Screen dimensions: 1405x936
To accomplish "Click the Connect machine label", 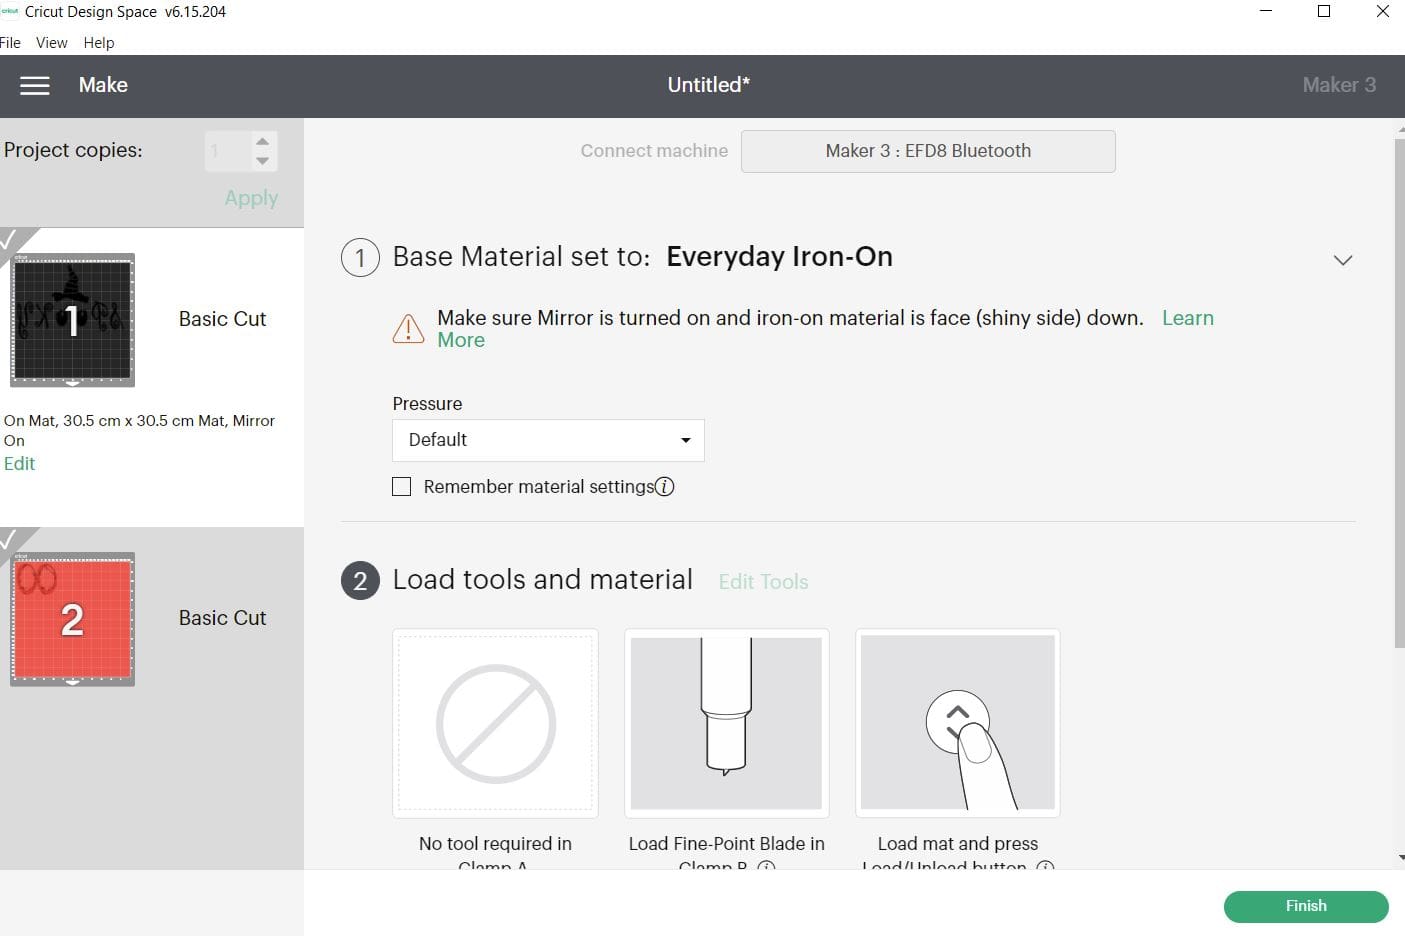I will [x=654, y=151].
